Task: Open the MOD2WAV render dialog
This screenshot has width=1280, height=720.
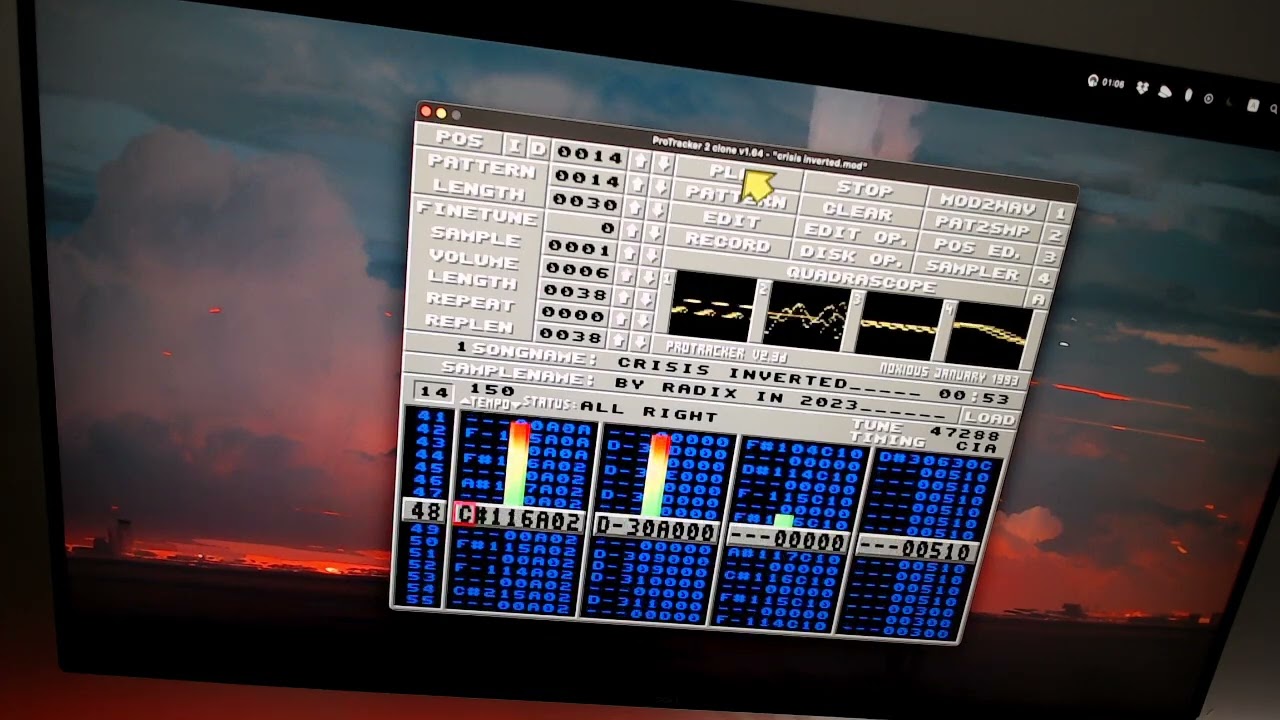Action: (x=988, y=204)
